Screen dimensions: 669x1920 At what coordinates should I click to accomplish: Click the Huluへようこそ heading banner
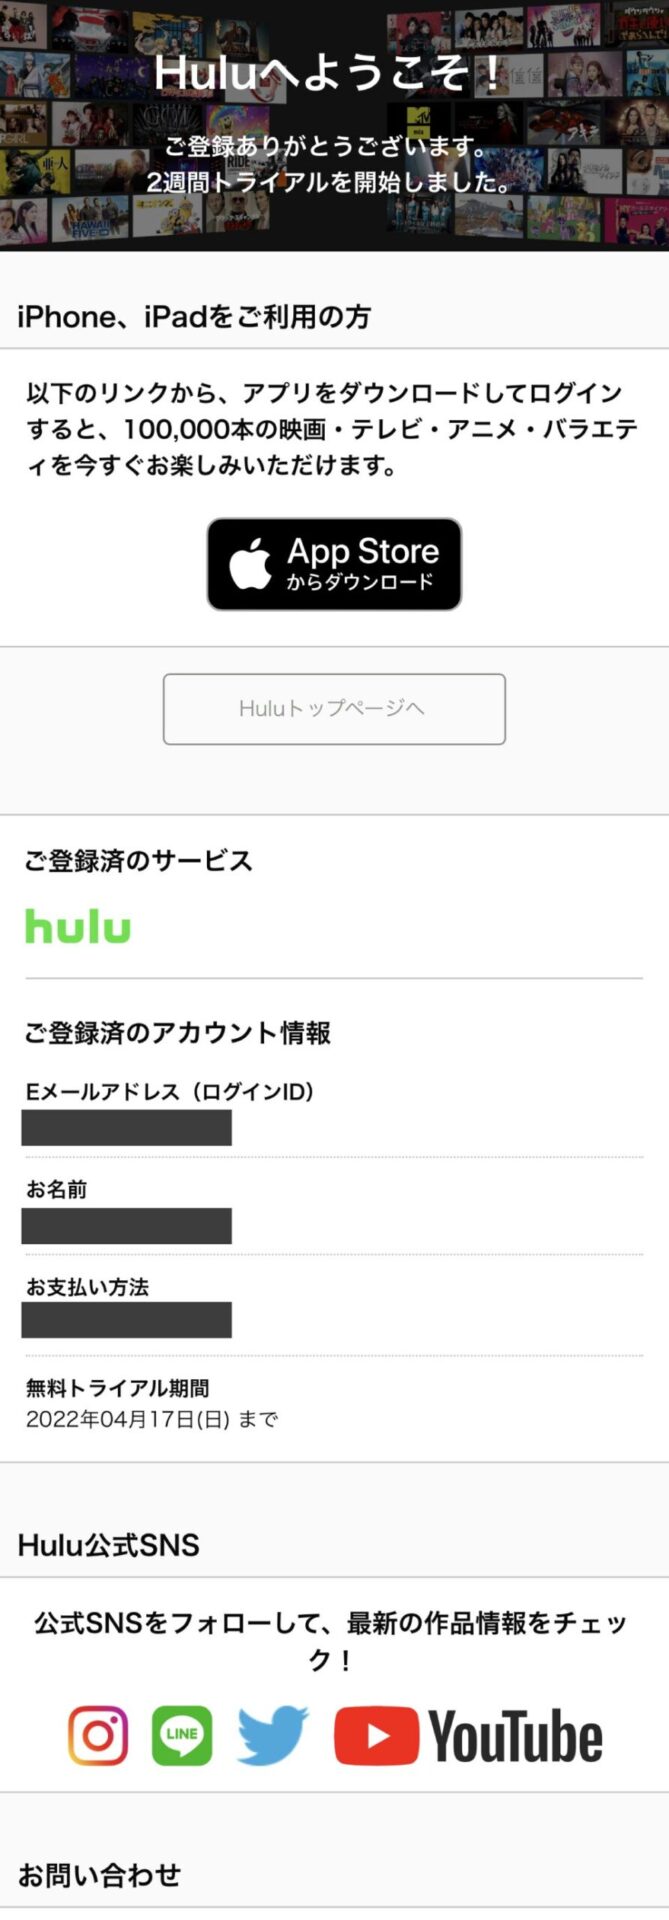(x=334, y=72)
